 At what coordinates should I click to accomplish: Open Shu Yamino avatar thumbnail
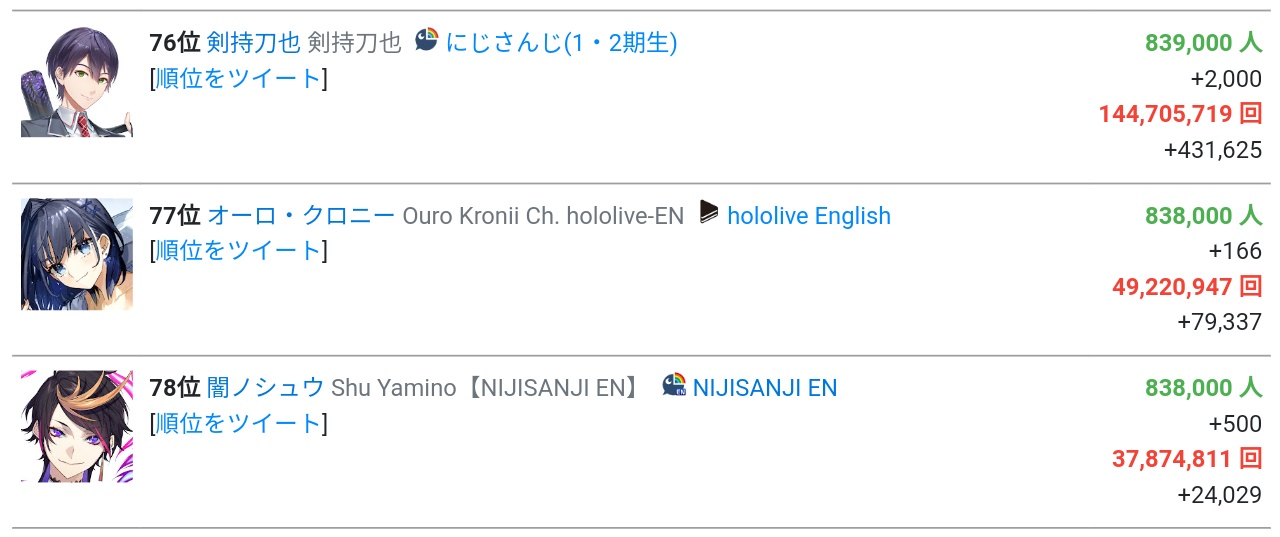tap(77, 427)
